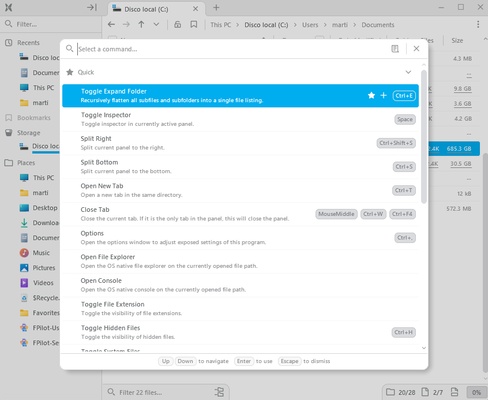Close the command palette with X icon
The image size is (488, 400).
coord(416,49)
